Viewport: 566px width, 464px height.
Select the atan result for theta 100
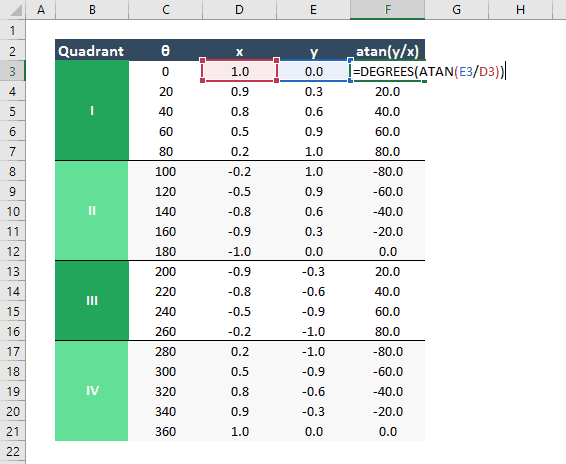click(387, 171)
